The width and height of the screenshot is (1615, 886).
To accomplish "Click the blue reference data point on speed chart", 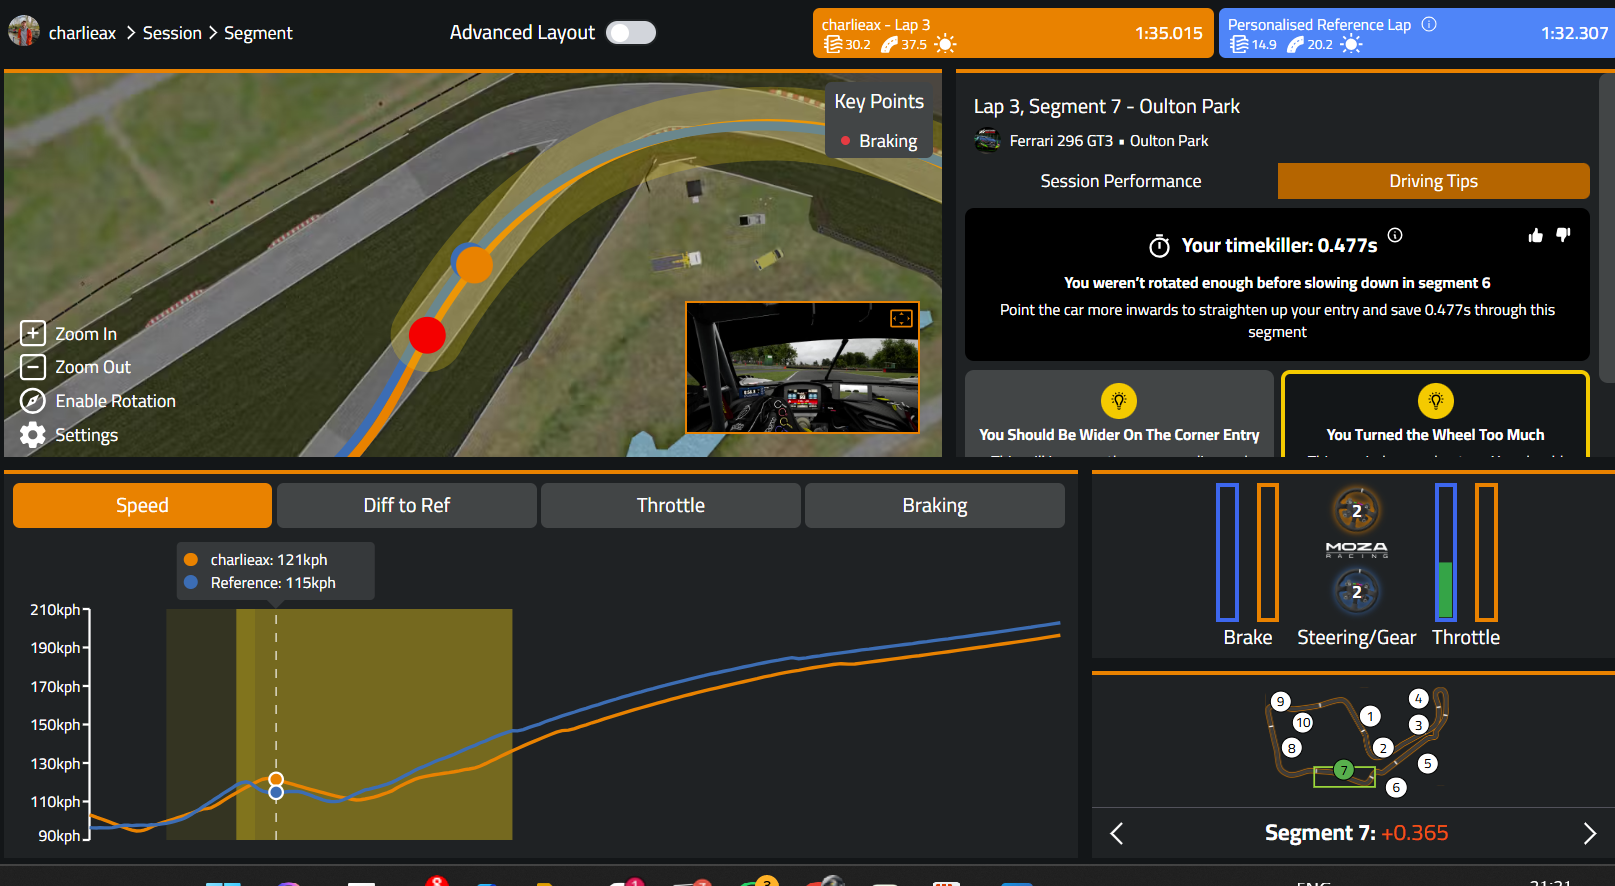I will point(276,792).
